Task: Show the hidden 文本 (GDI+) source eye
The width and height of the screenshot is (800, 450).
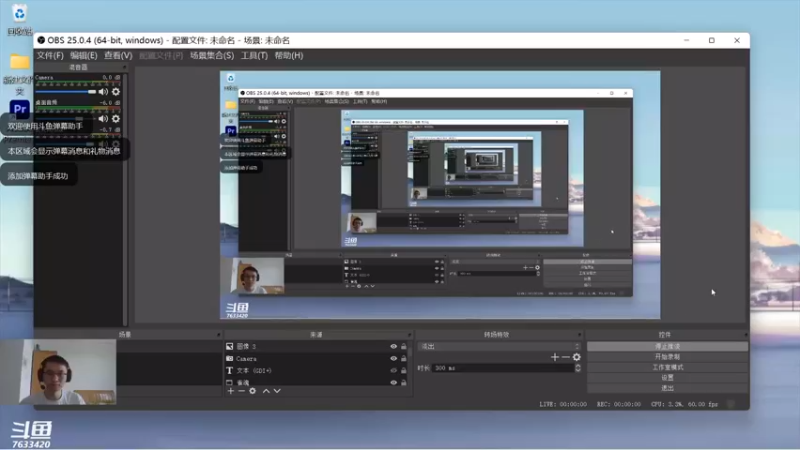Action: 393,370
